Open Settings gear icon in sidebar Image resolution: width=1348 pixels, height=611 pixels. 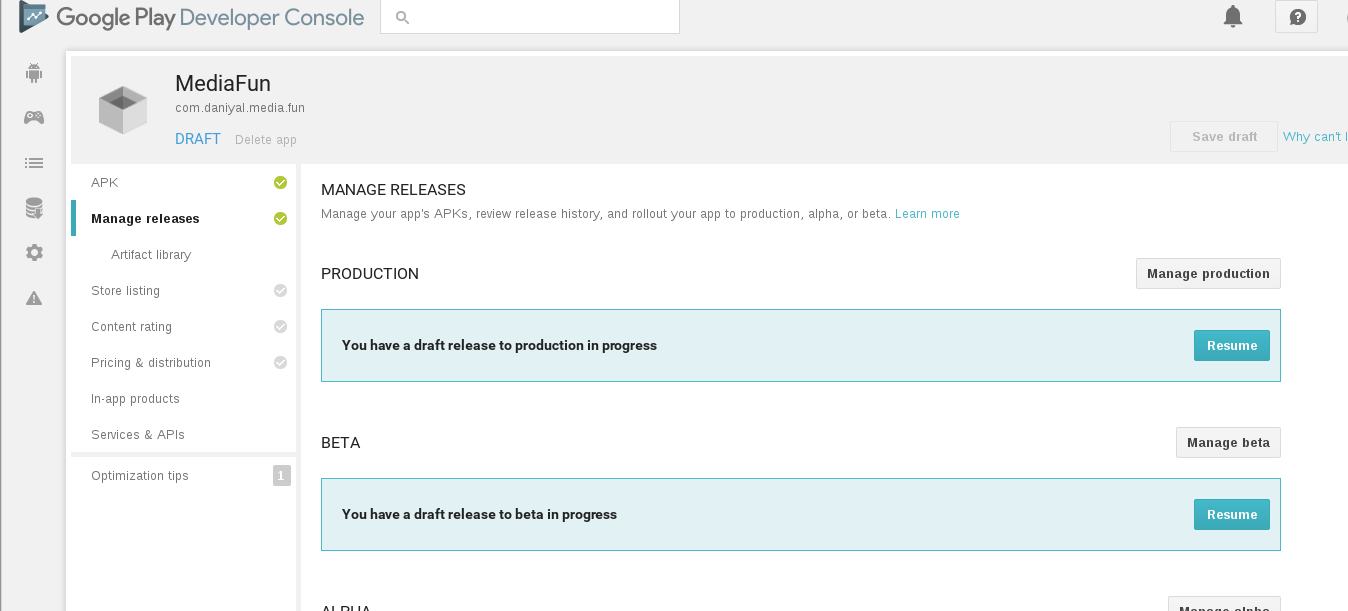pos(34,253)
